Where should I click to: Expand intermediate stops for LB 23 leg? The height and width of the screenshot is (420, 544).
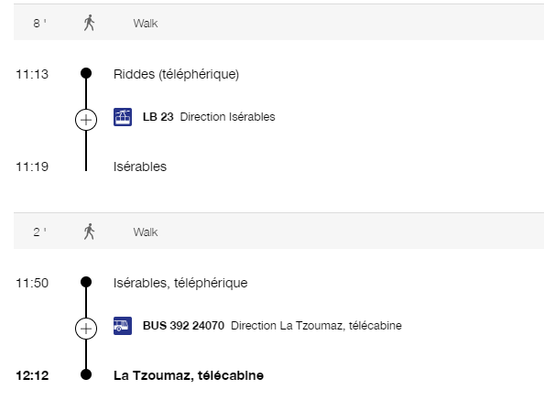tap(86, 120)
